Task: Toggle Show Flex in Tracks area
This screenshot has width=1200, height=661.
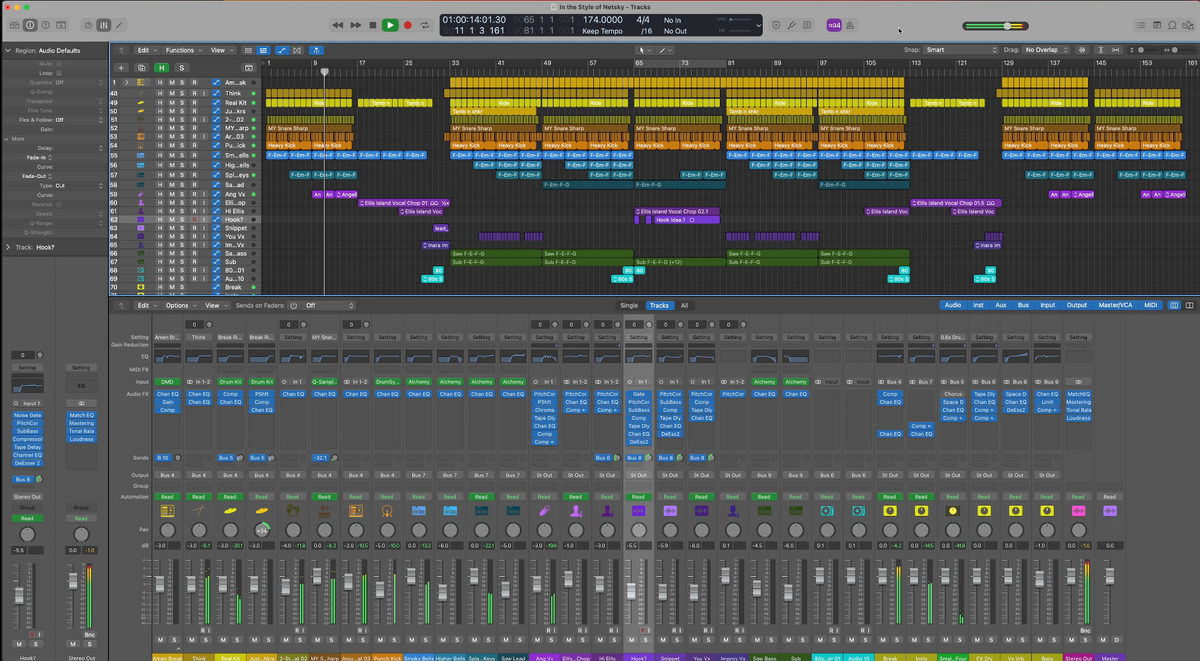Action: (x=298, y=50)
